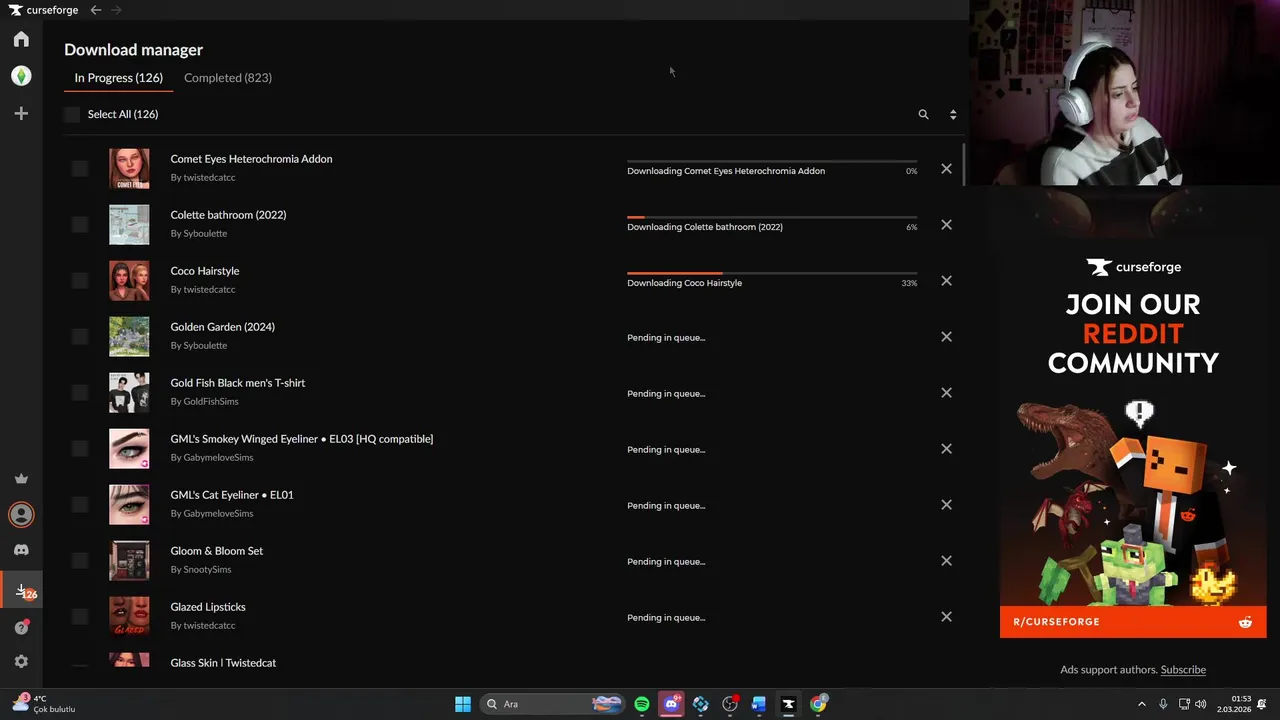Click the author name SnootySims

tap(207, 570)
